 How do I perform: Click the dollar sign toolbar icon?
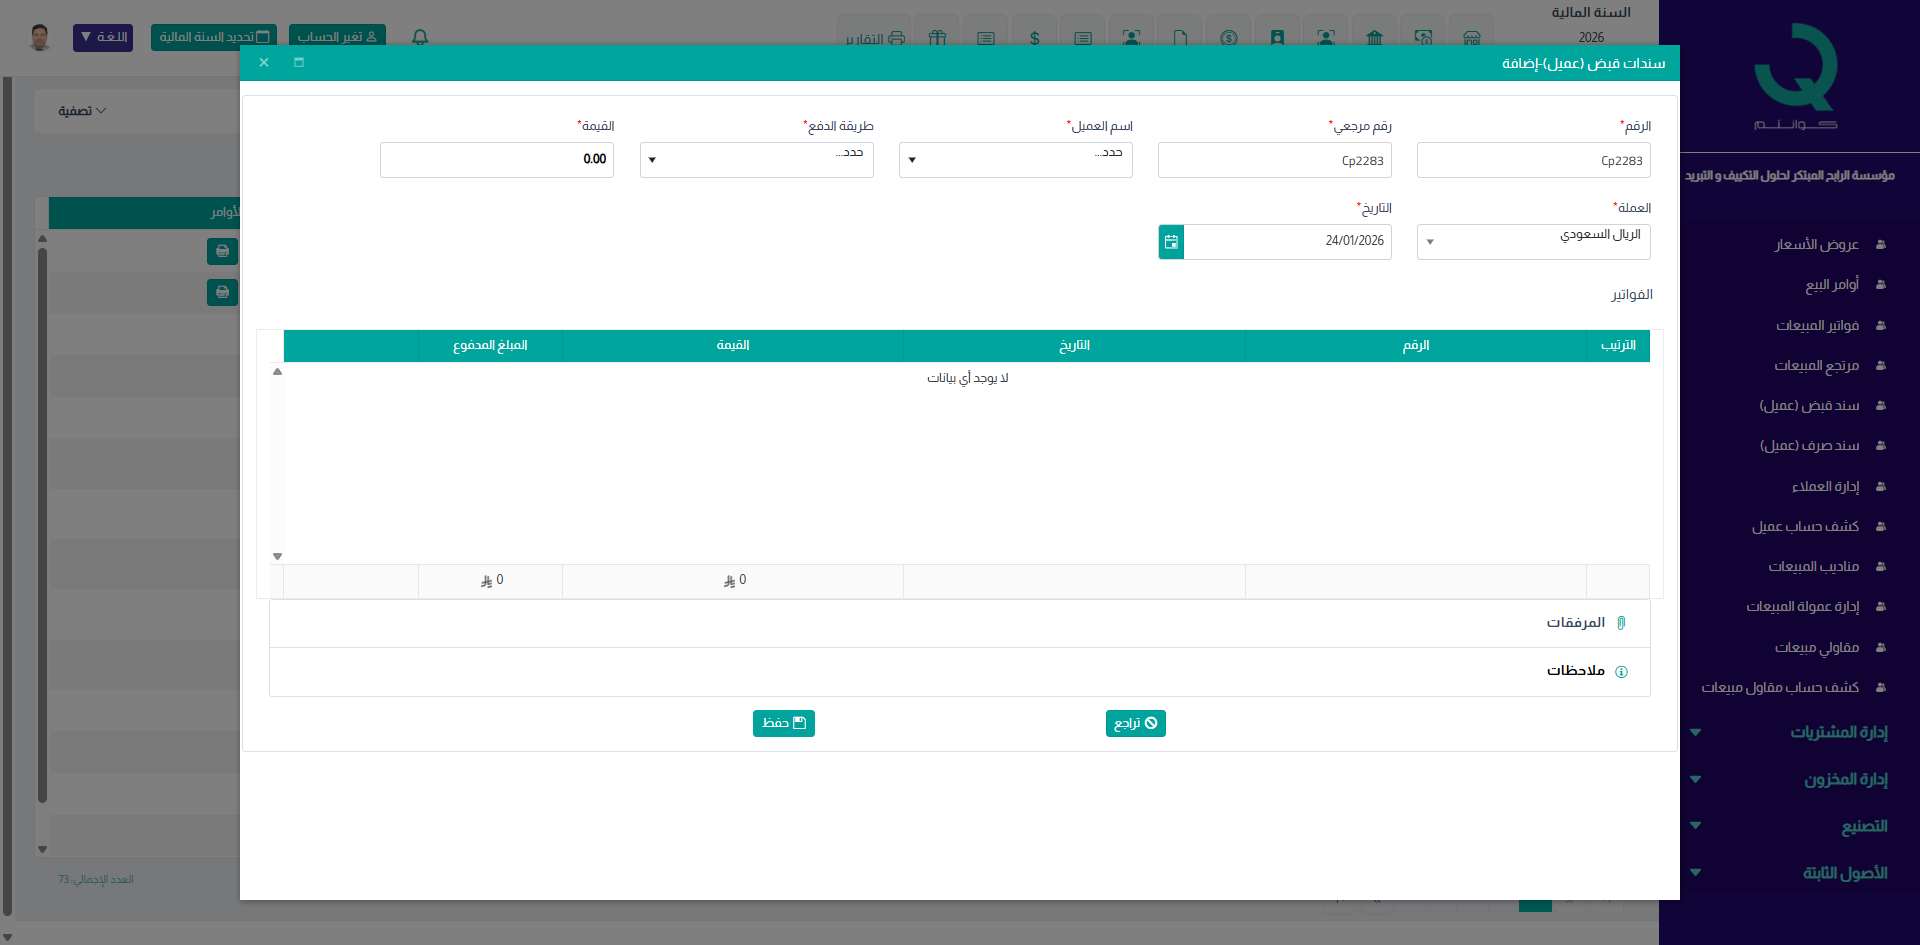1034,38
